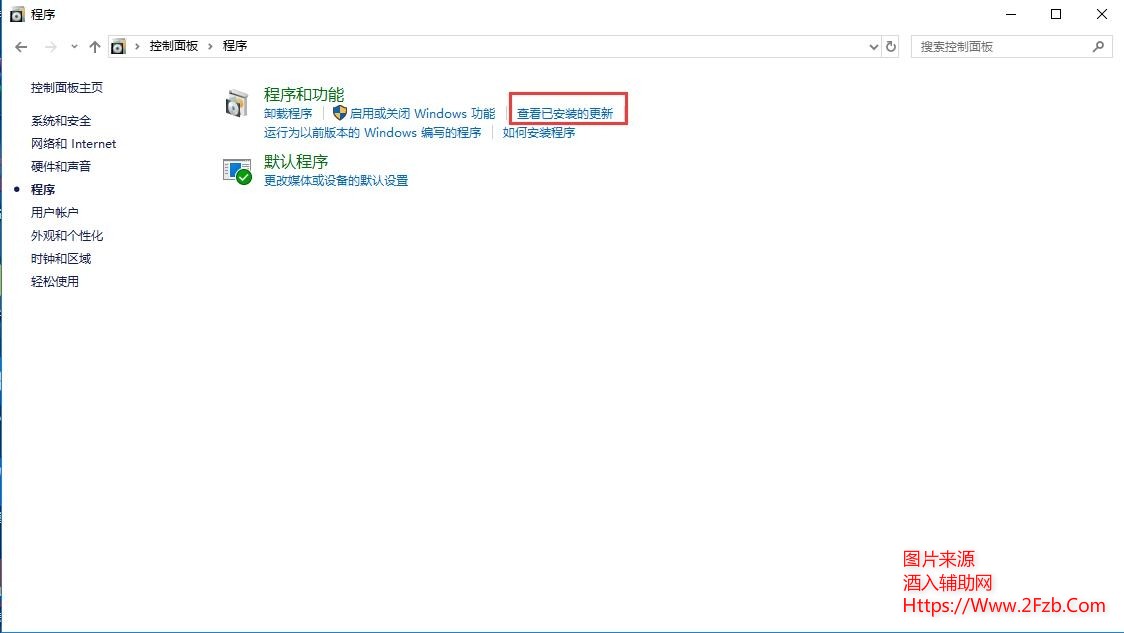Close the 程序 window
The height and width of the screenshot is (633, 1124).
[x=1102, y=14]
